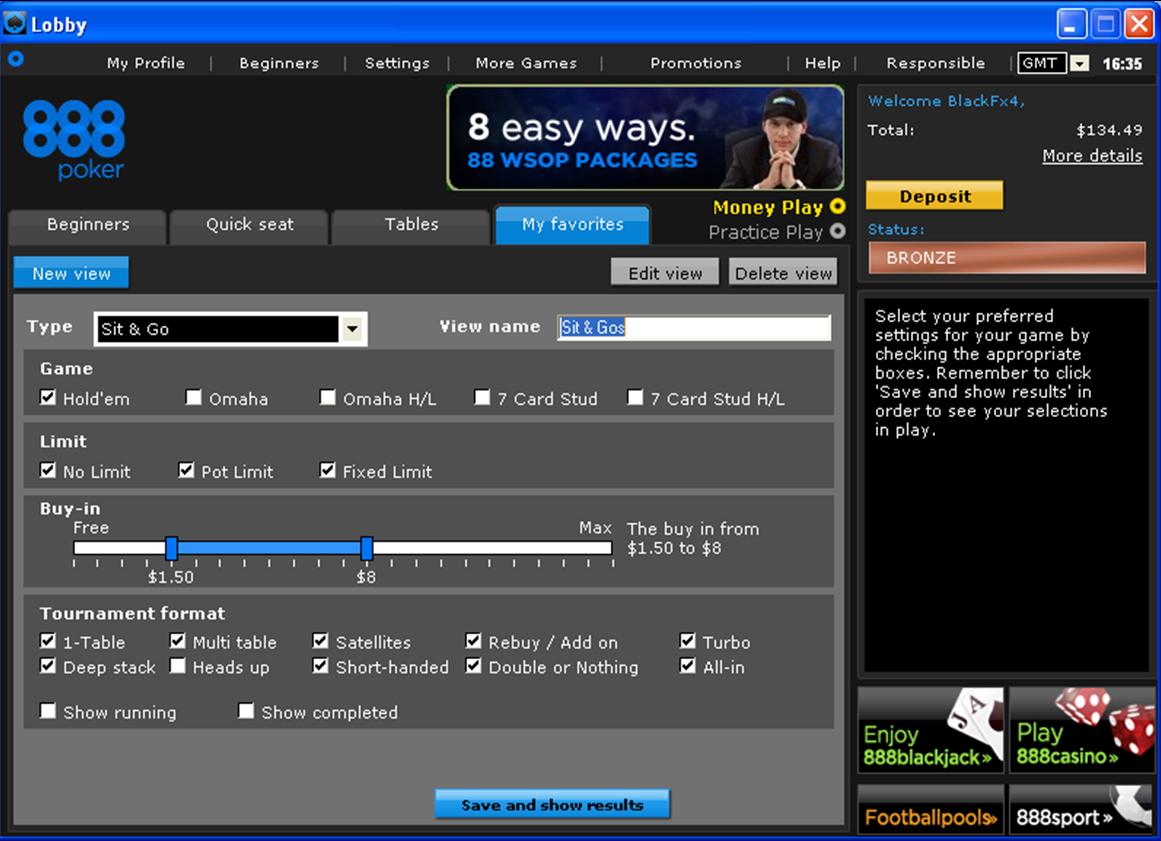The width and height of the screenshot is (1161, 841).
Task: Click the blue circle icon beside My Profile
Action: coord(15,58)
